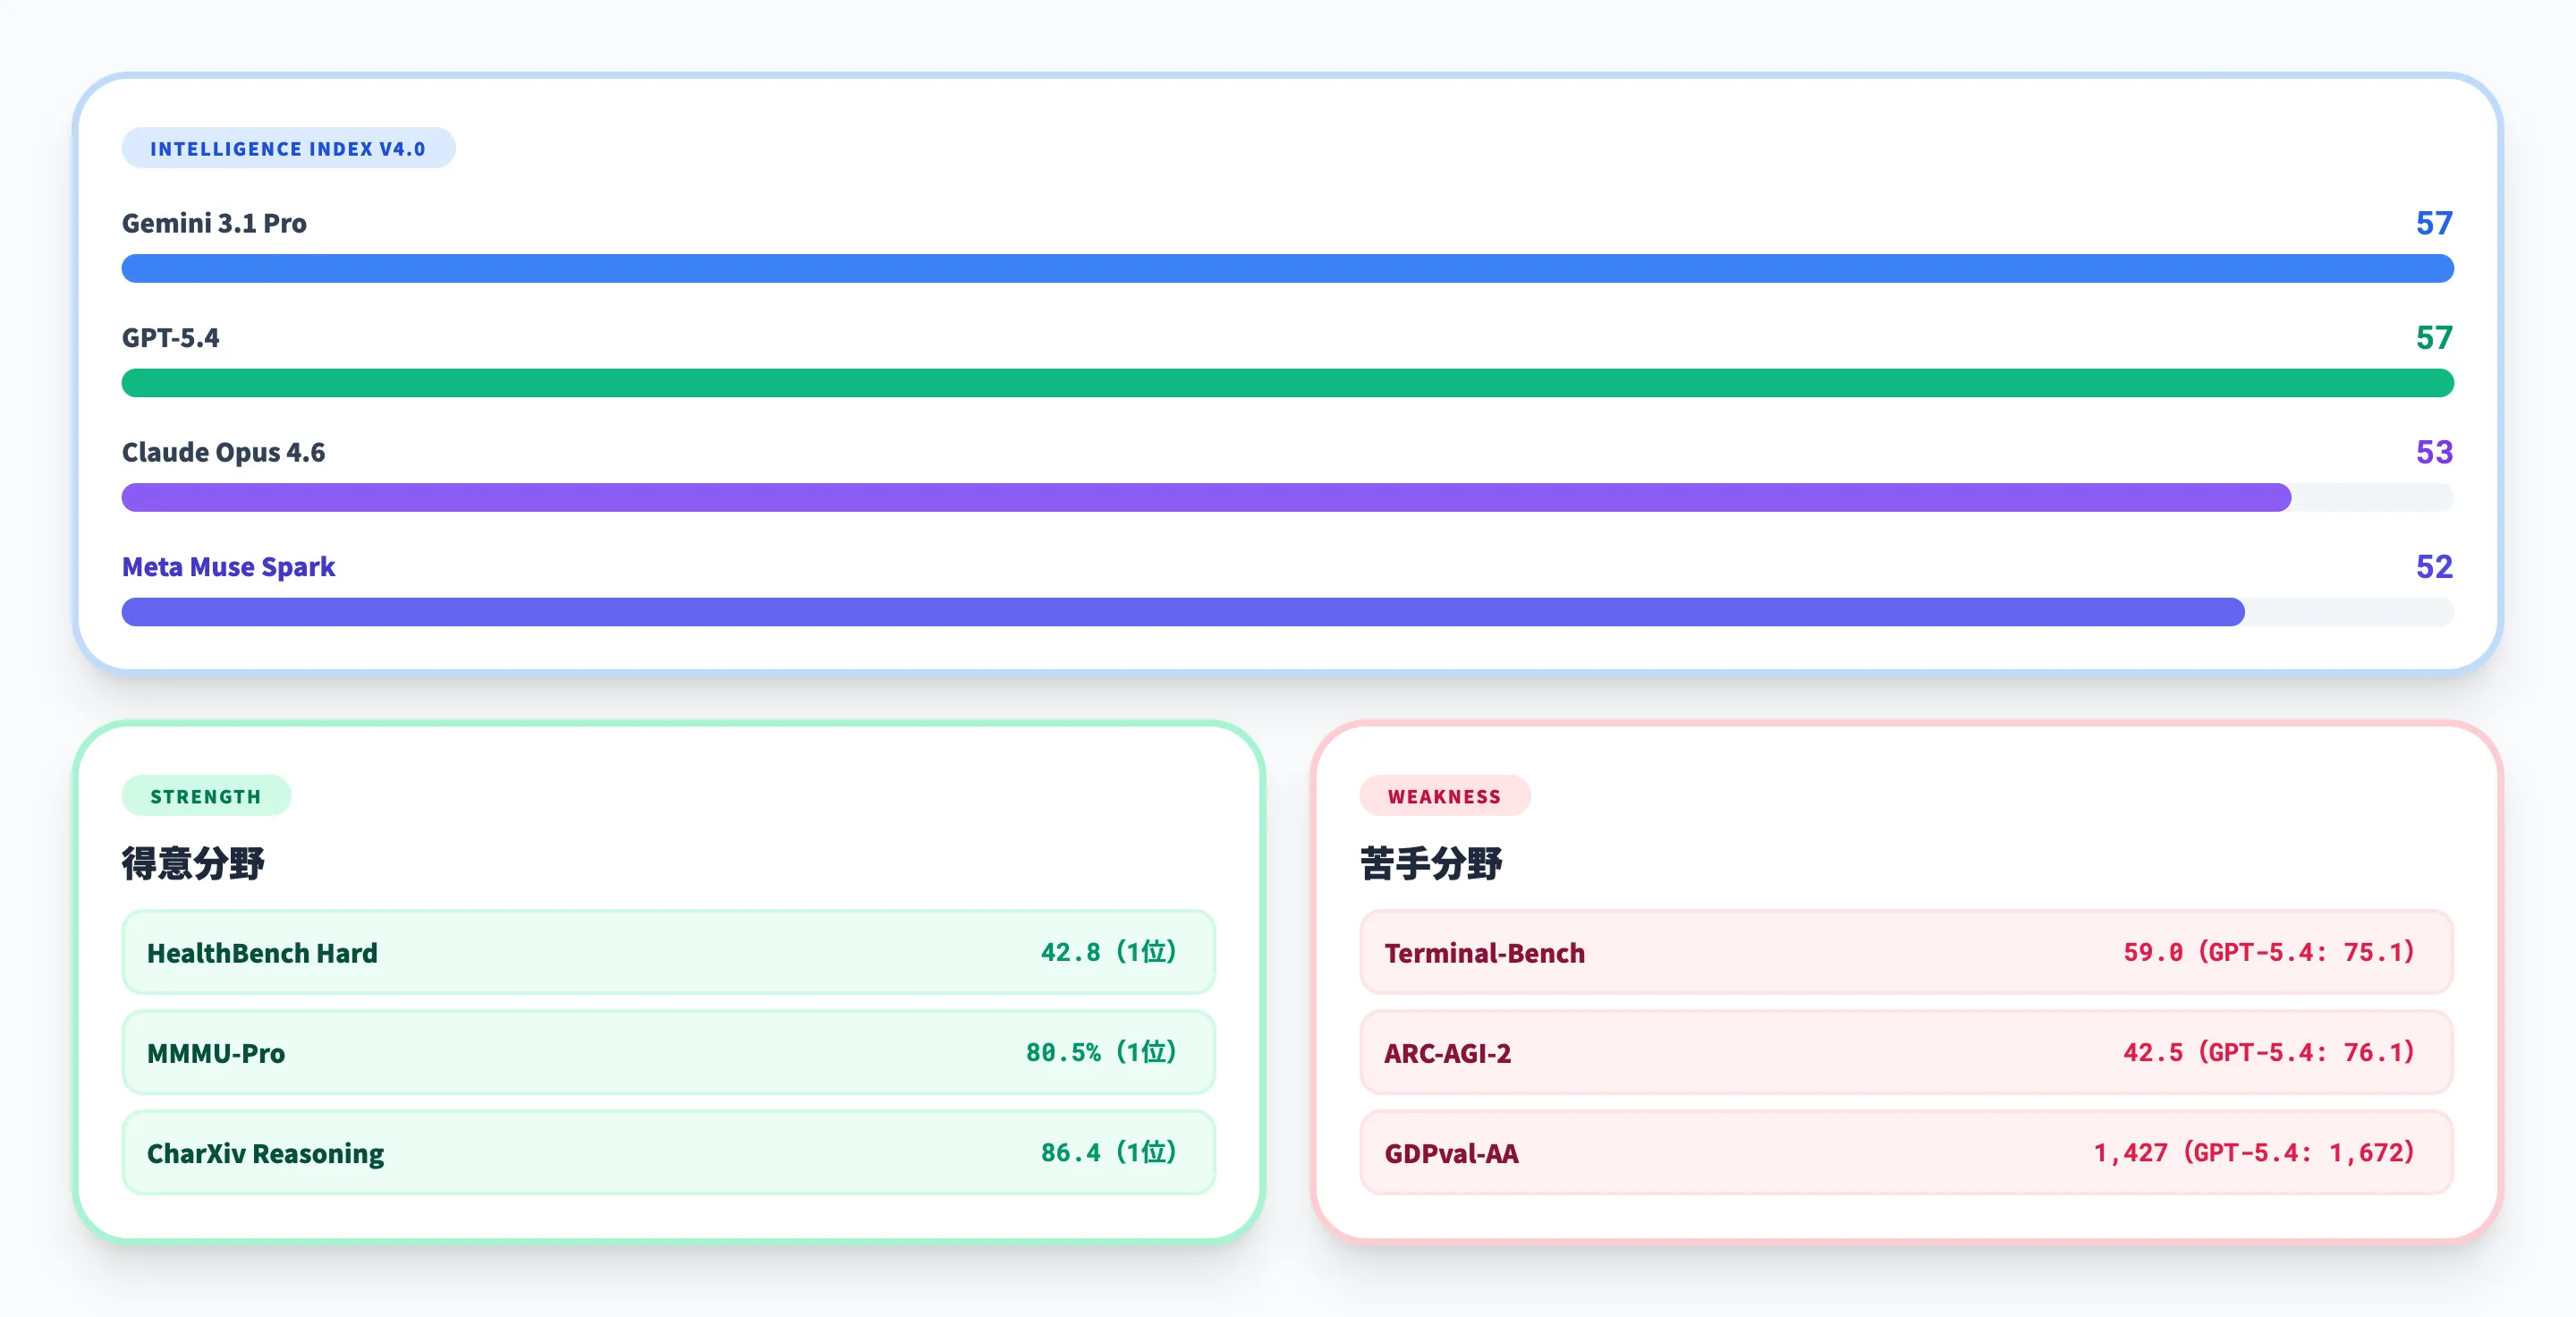
Task: Select the GPT-5.4 label
Action: [173, 337]
